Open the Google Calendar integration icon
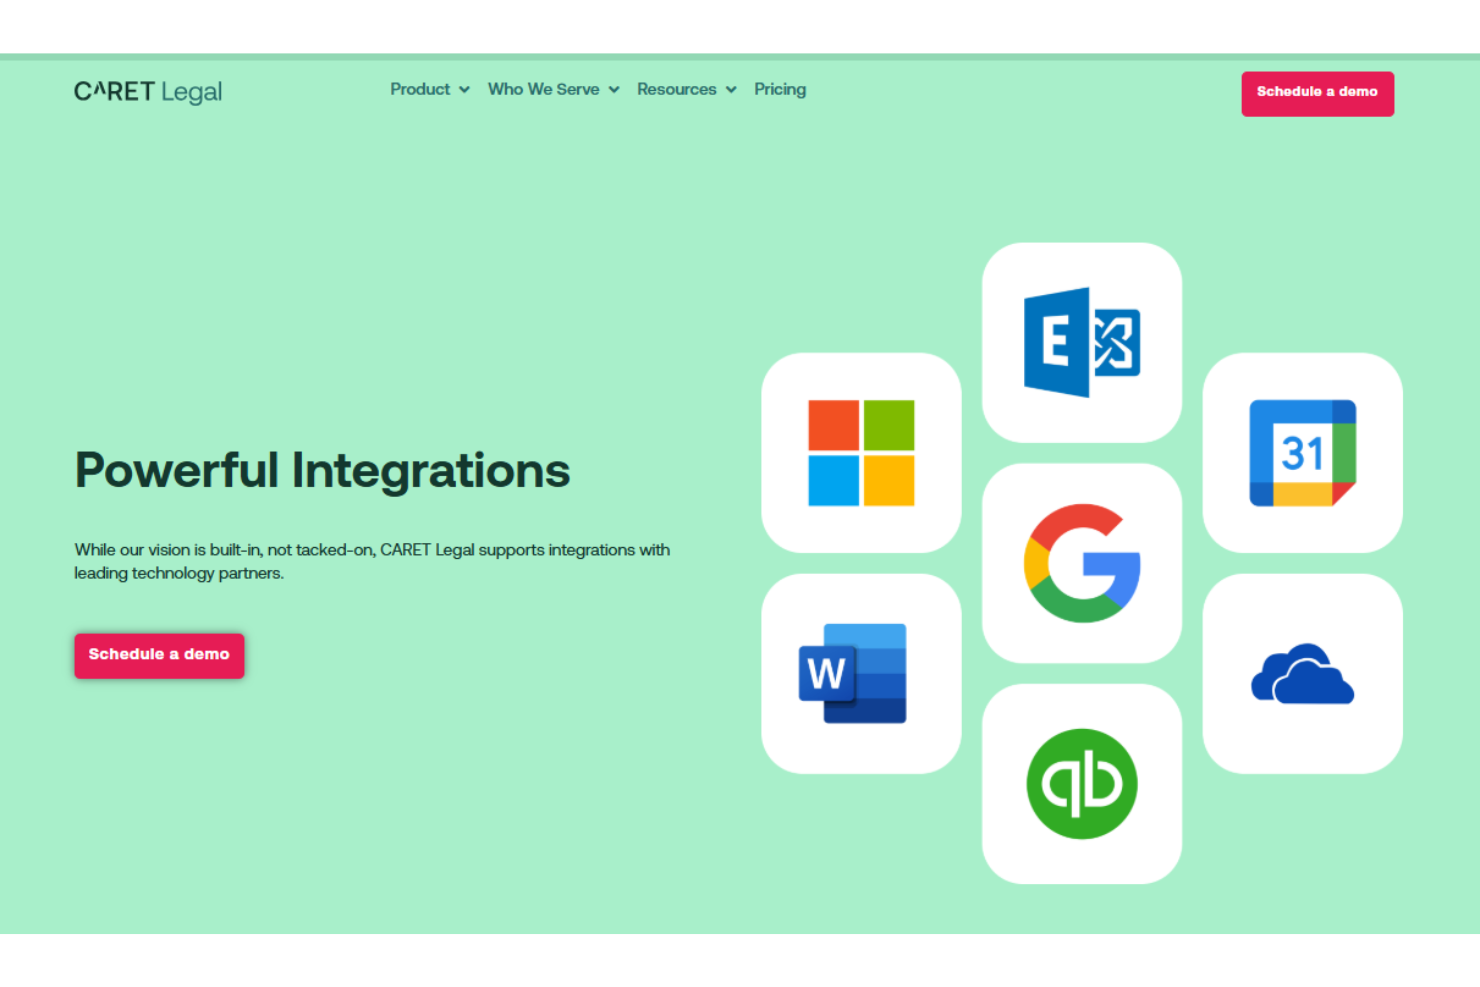Image resolution: width=1480 pixels, height=987 pixels. [1302, 453]
